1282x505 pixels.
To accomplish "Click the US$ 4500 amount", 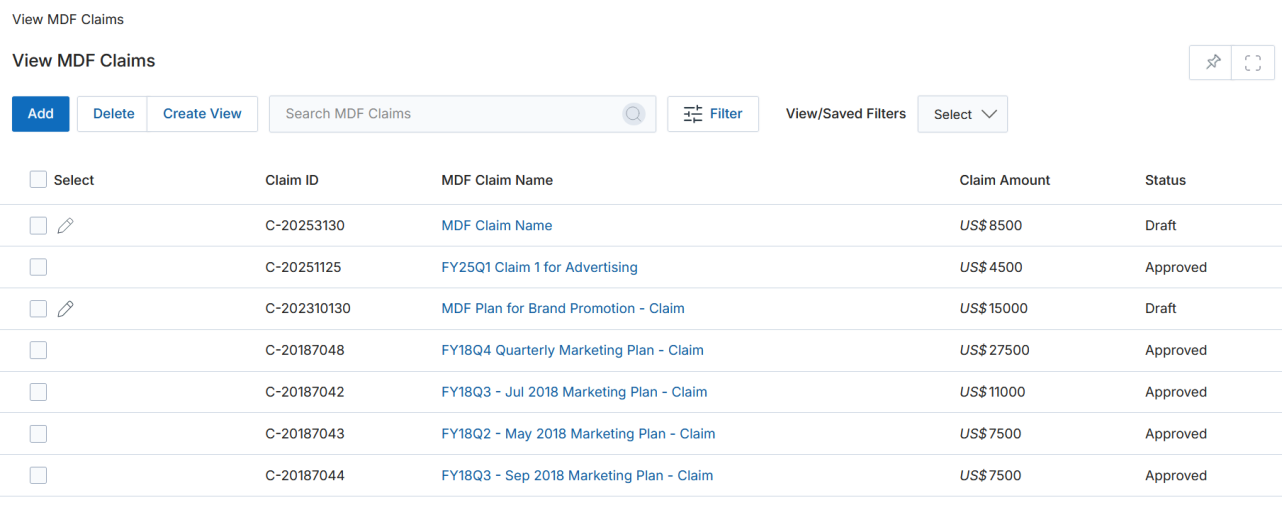I will pyautogui.click(x=991, y=267).
